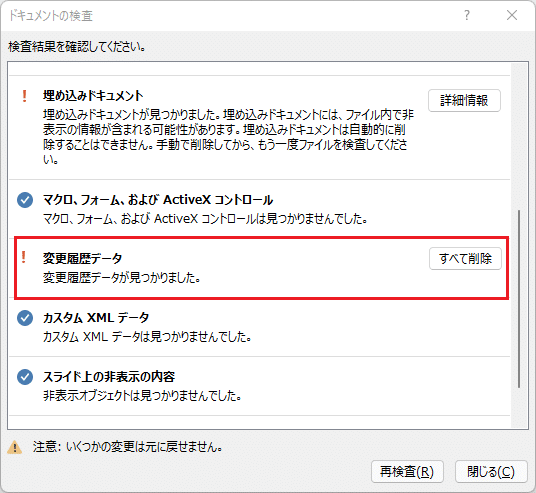Click the 閉じる(C) button
The width and height of the screenshot is (536, 493).
click(491, 472)
